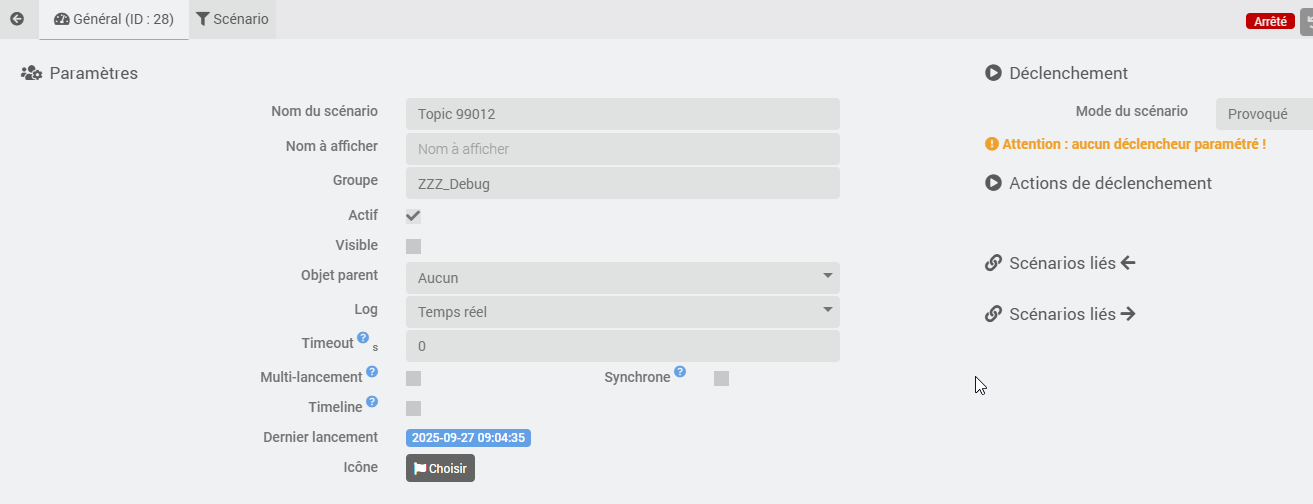Enable the Synchrone checkbox
The height and width of the screenshot is (504, 1313).
721,378
